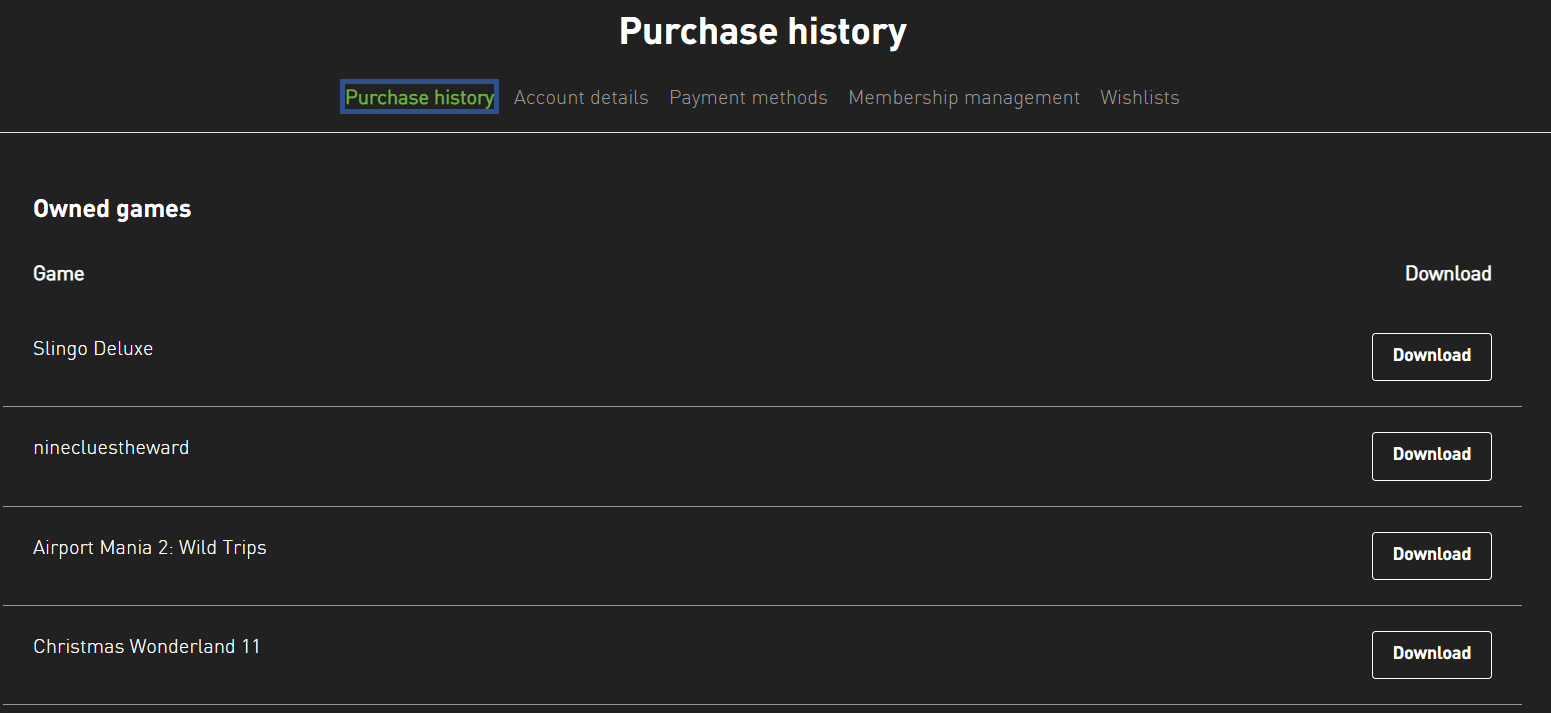Click the Download column header
This screenshot has height=713, width=1551.
pos(1447,274)
